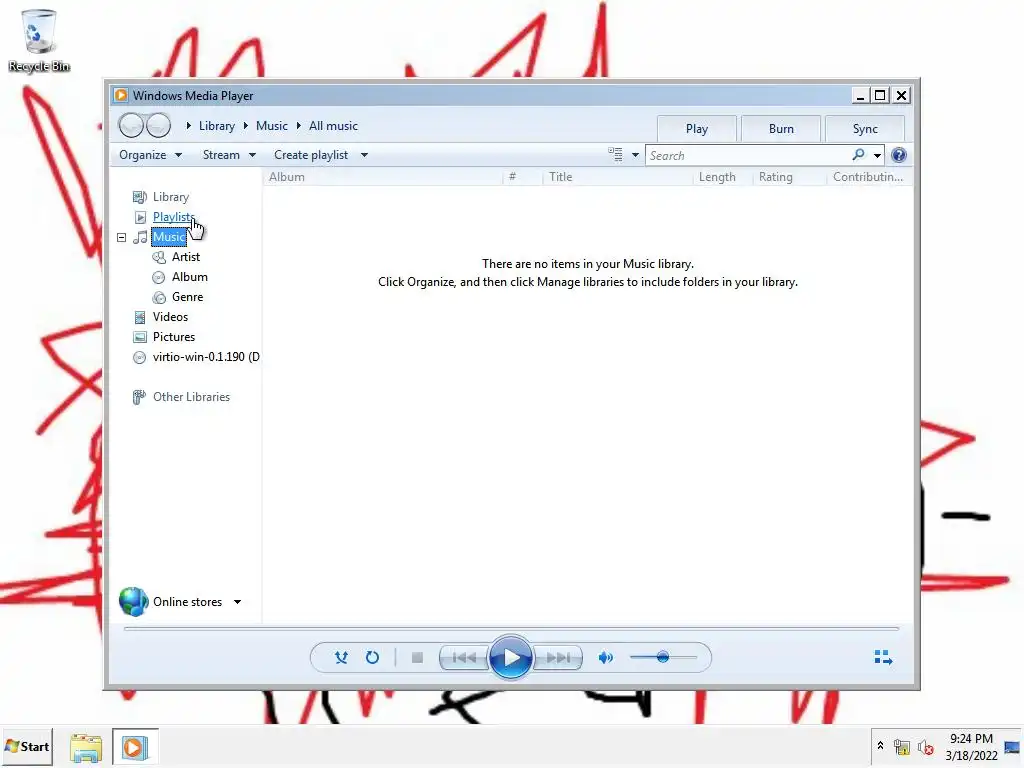
Task: Select Genre under Music
Action: [187, 297]
